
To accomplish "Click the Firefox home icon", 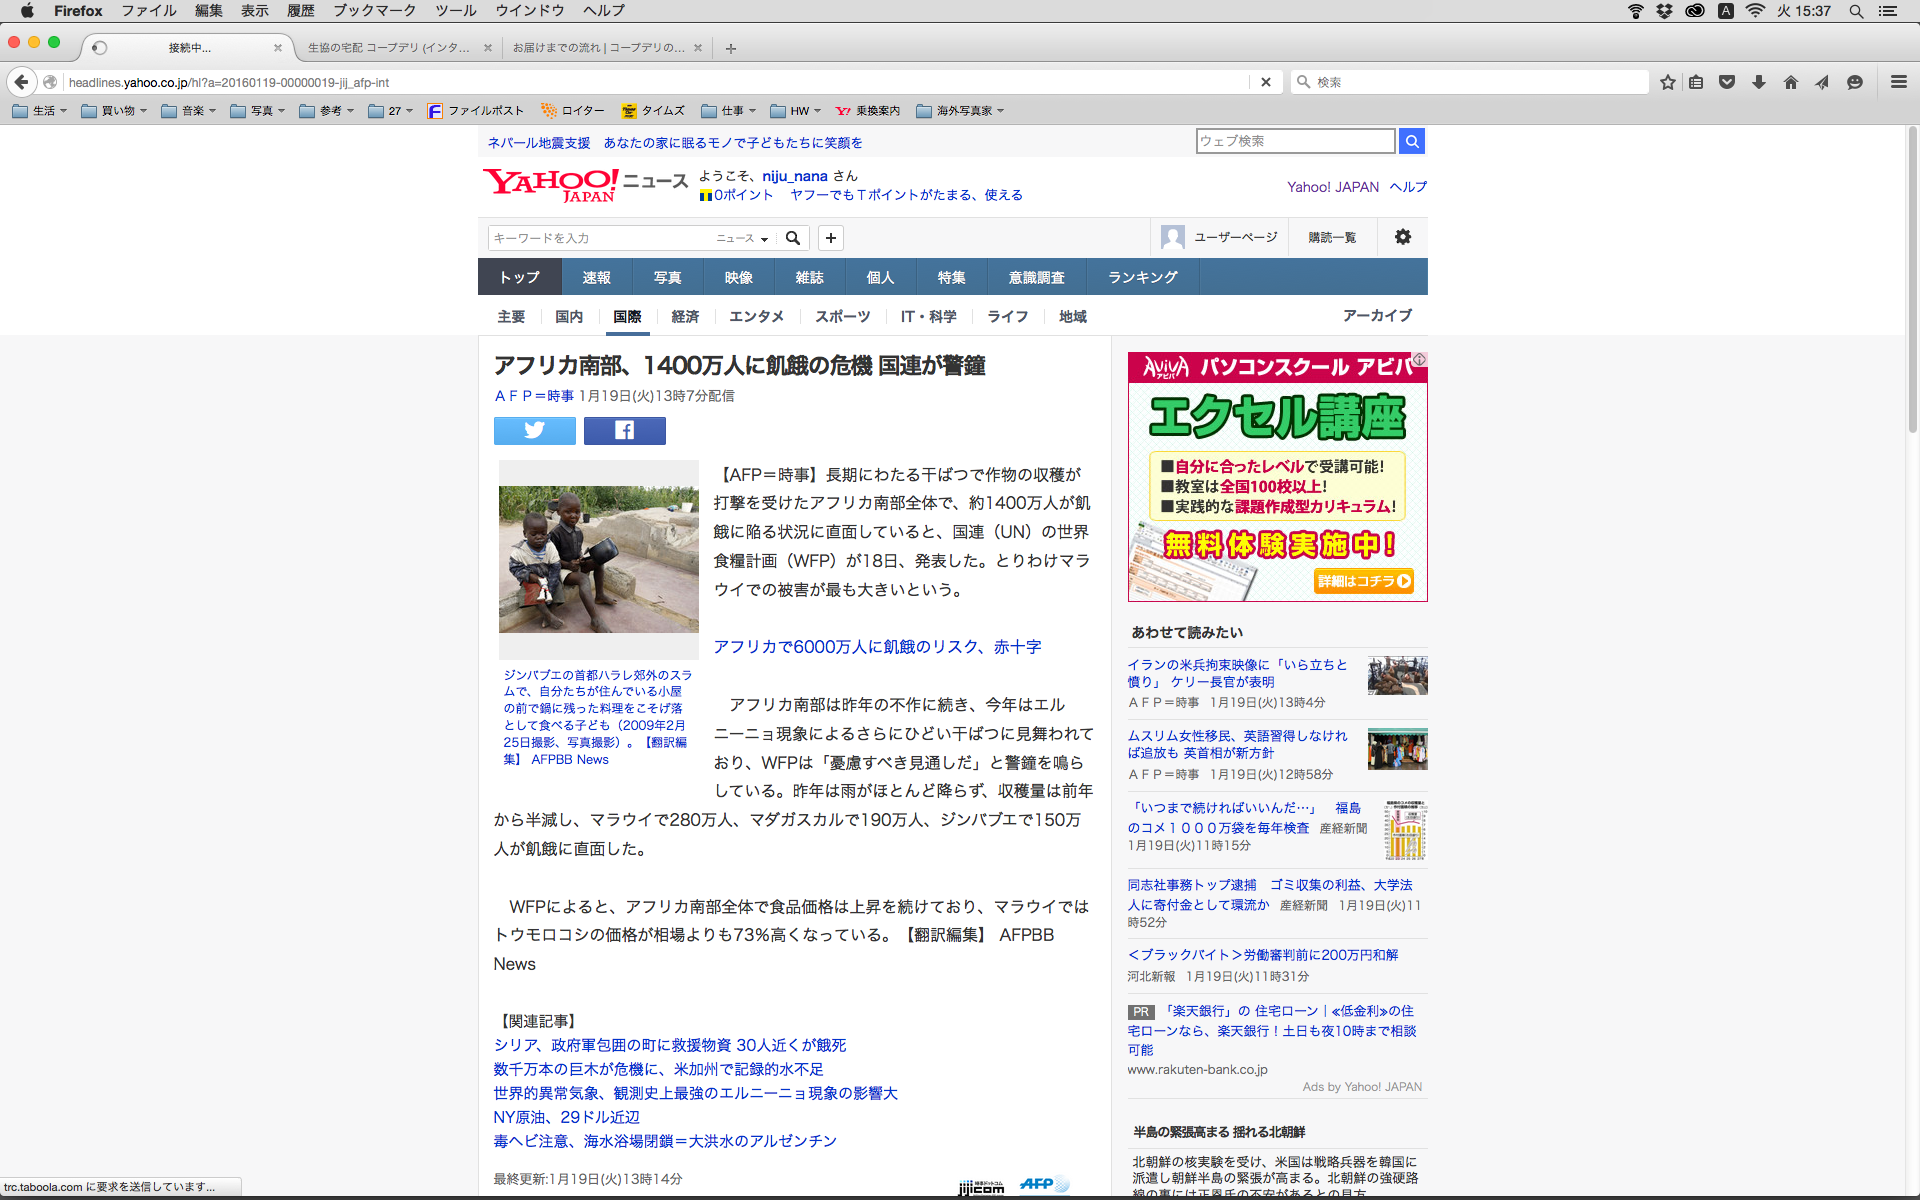I will pos(1790,82).
